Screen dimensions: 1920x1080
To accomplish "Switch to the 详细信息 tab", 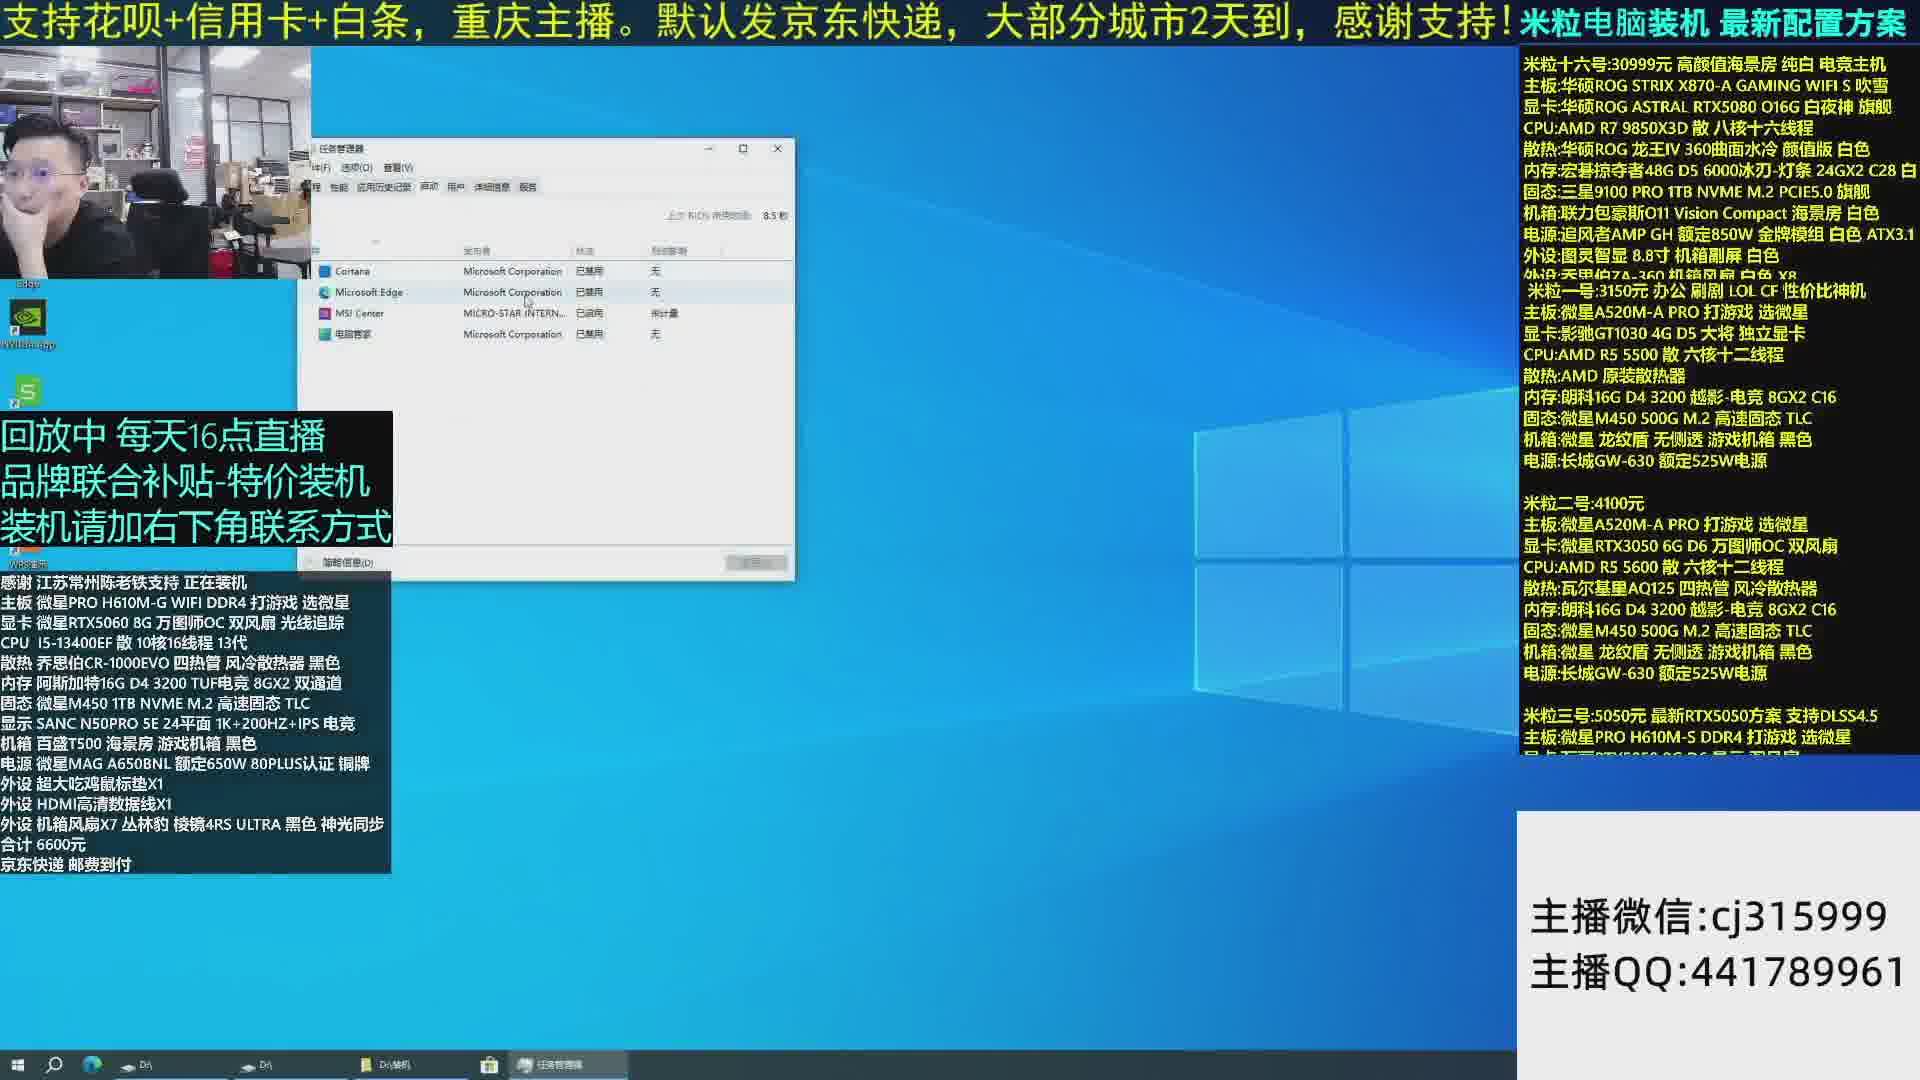I will [x=491, y=187].
